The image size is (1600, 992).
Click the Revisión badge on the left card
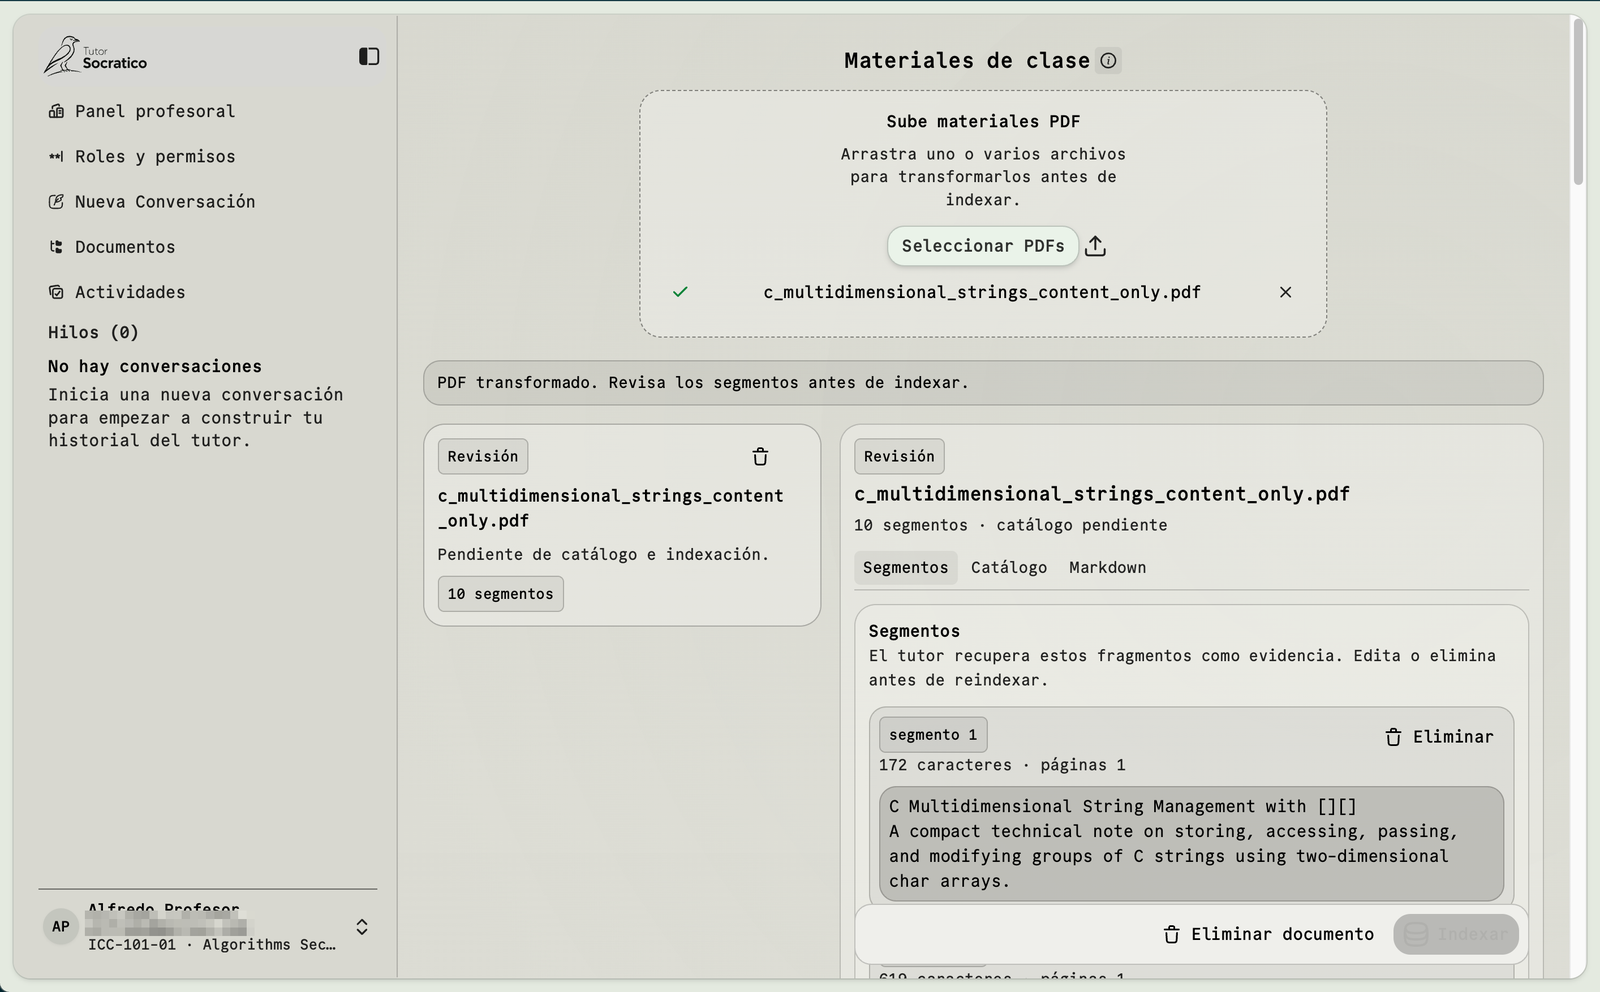tap(483, 456)
